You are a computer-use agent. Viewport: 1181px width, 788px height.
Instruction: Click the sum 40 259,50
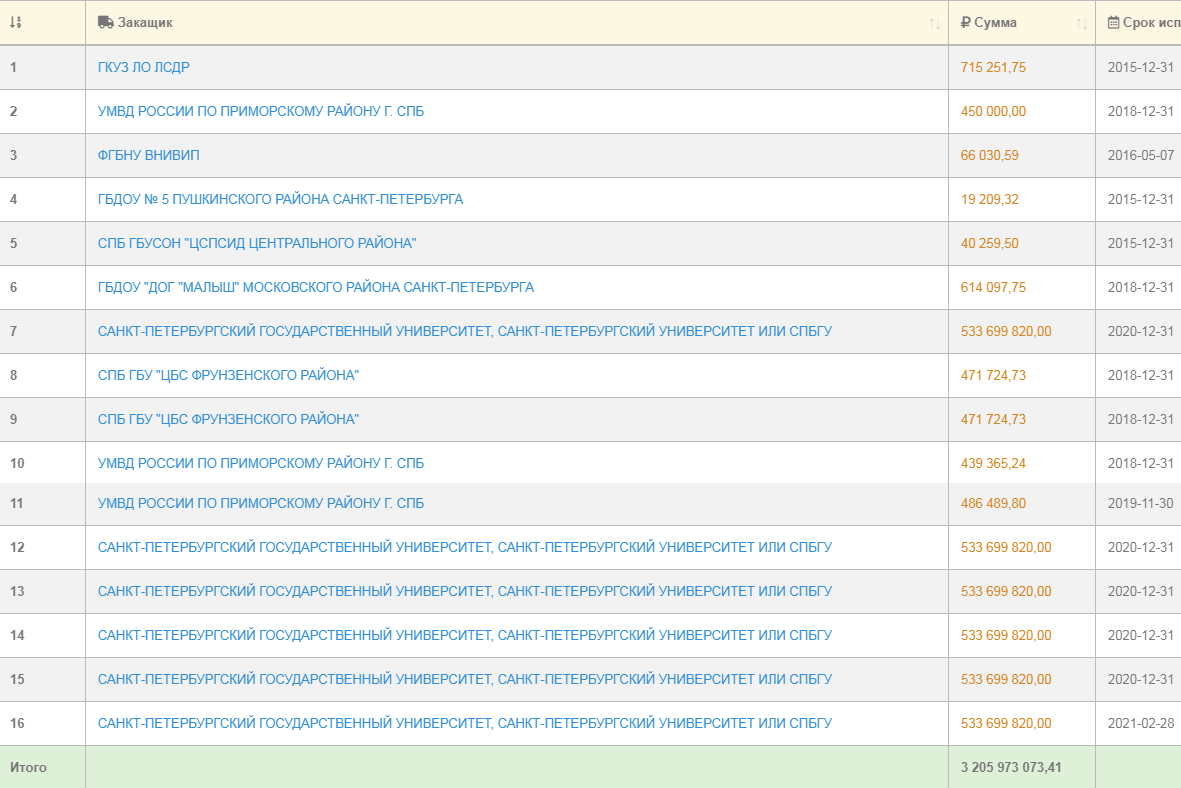989,243
